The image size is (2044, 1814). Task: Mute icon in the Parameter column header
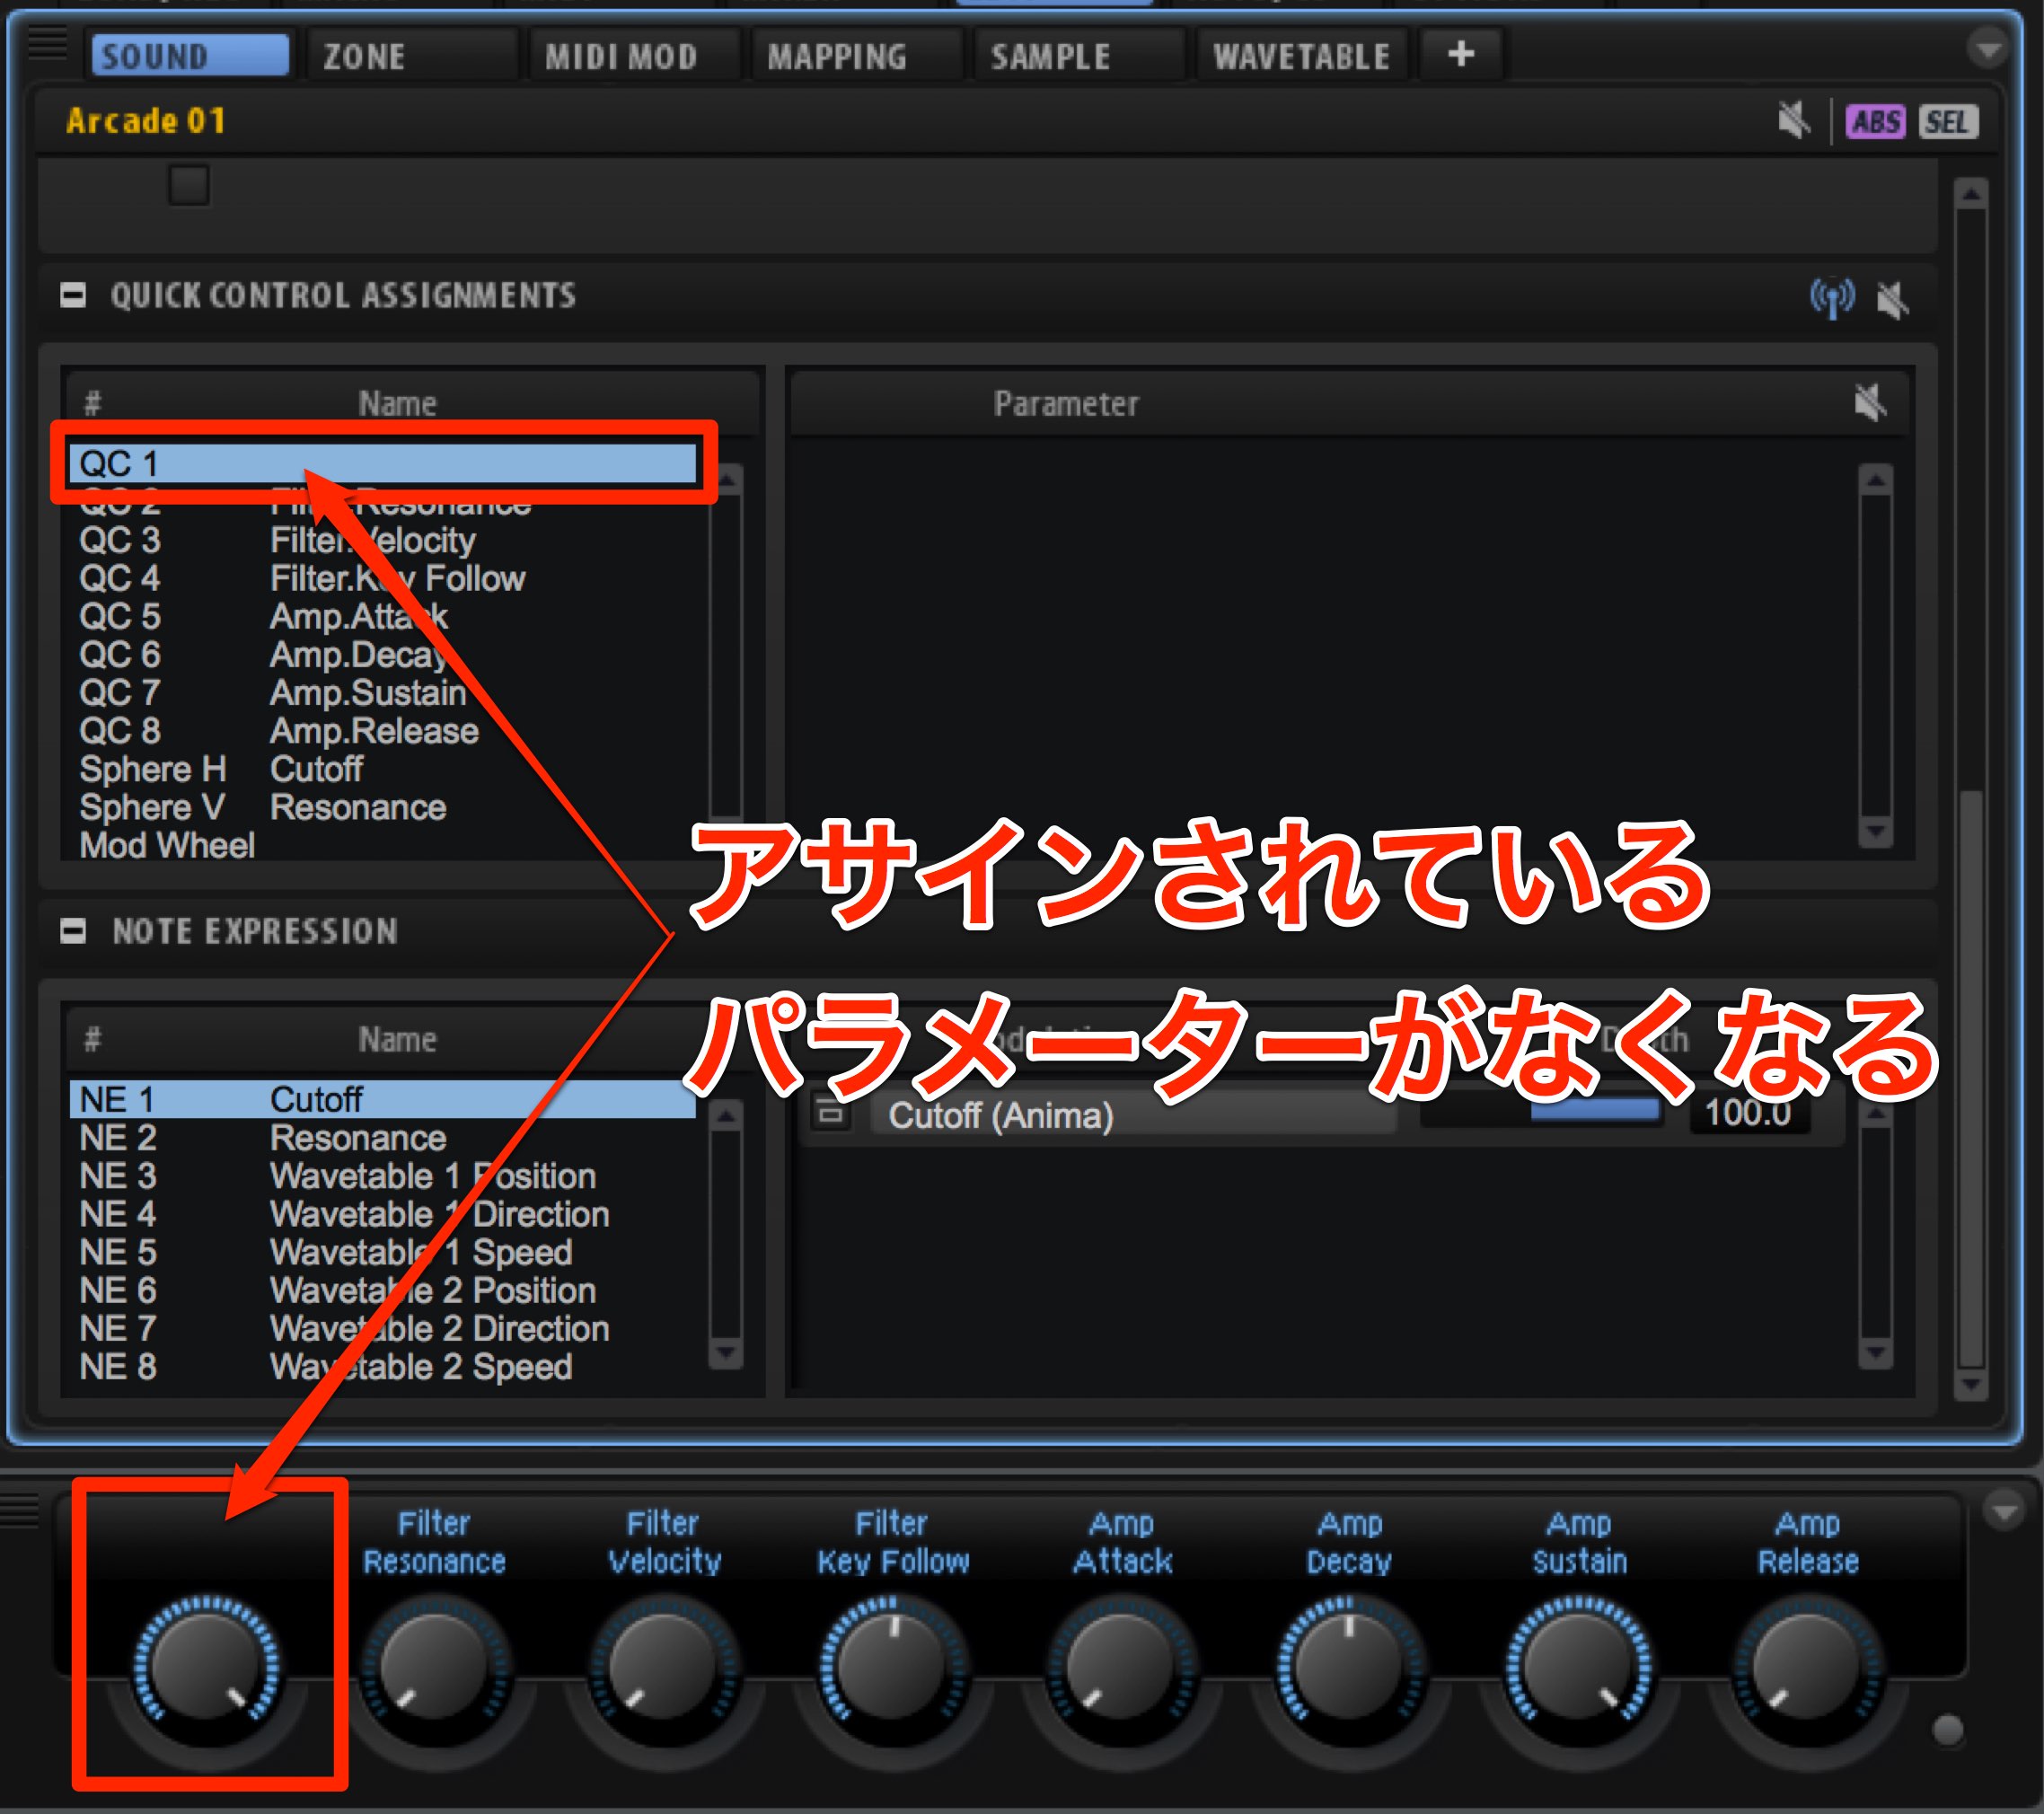[1870, 403]
